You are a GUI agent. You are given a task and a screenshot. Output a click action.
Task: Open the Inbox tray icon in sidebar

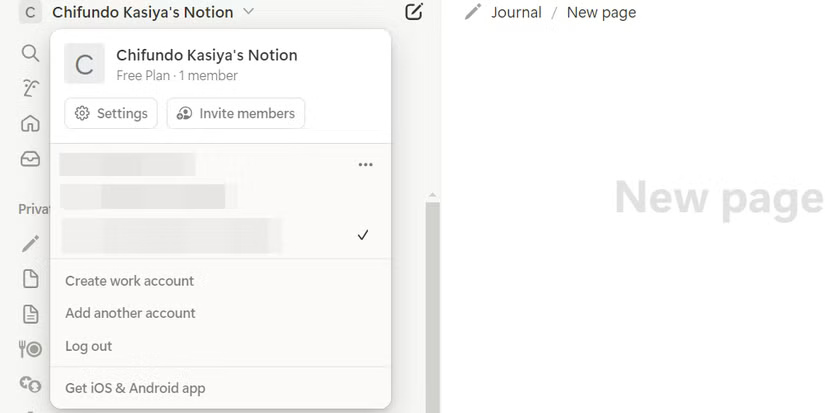[x=30, y=159]
